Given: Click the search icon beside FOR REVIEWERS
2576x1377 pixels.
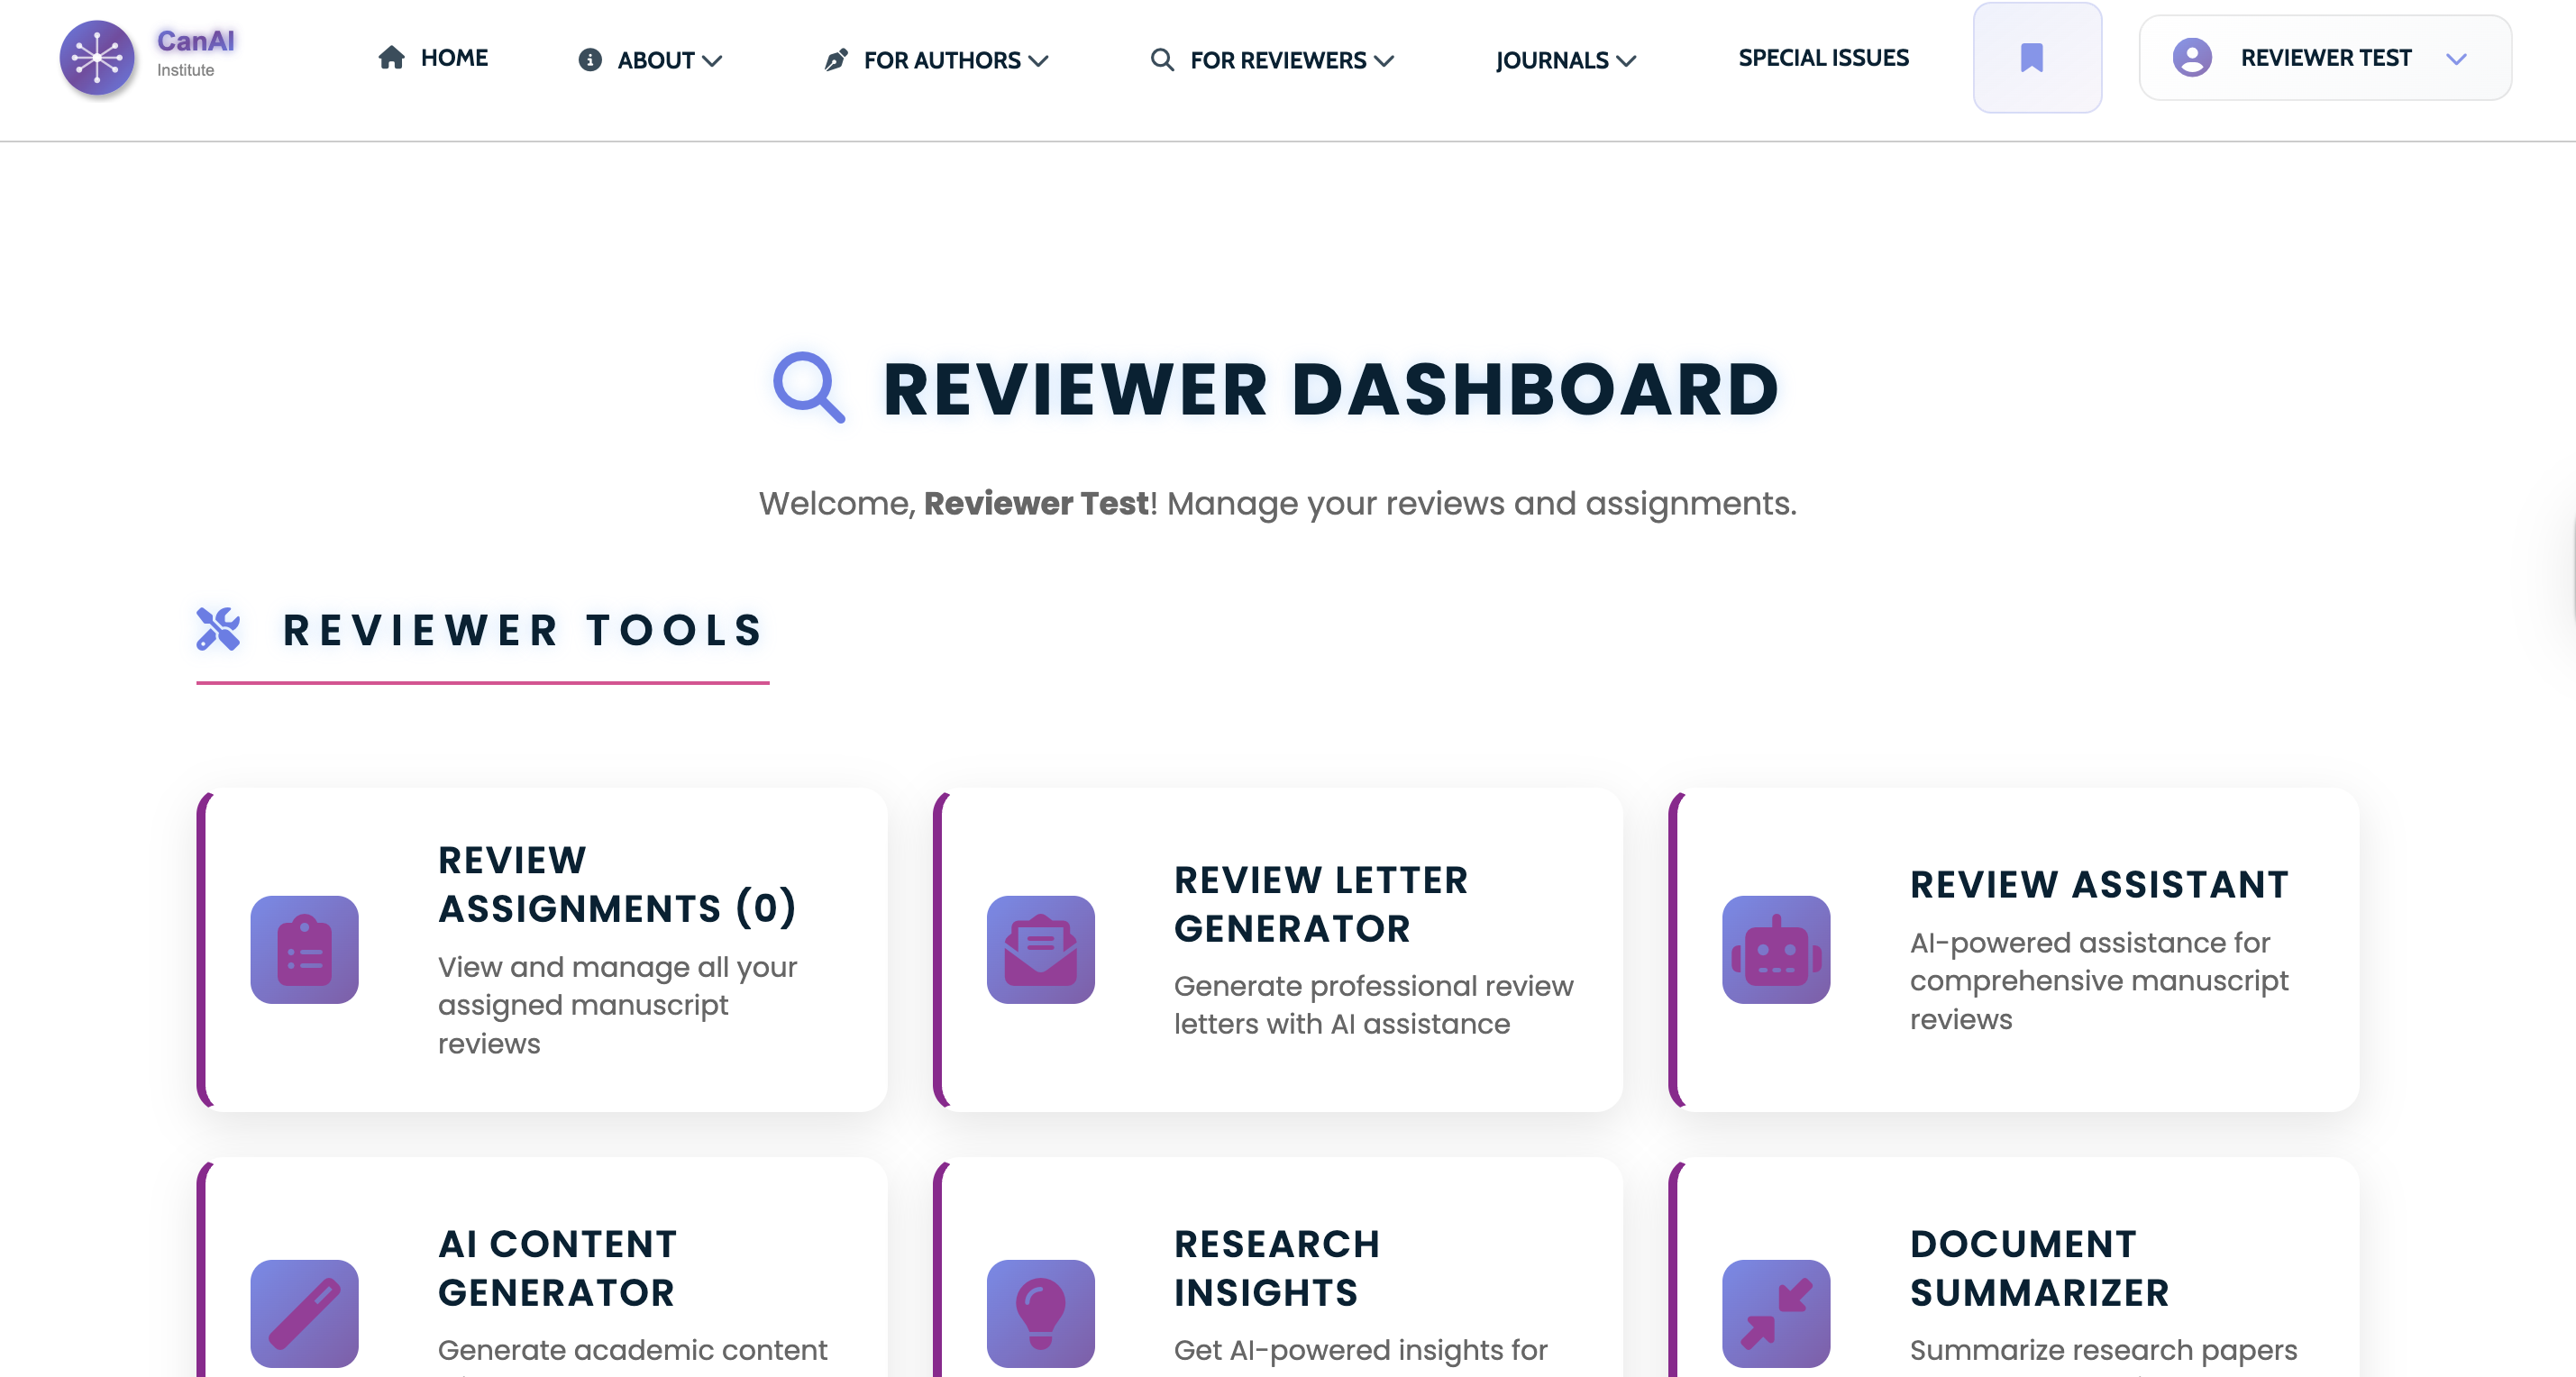Looking at the screenshot, I should [x=1161, y=60].
